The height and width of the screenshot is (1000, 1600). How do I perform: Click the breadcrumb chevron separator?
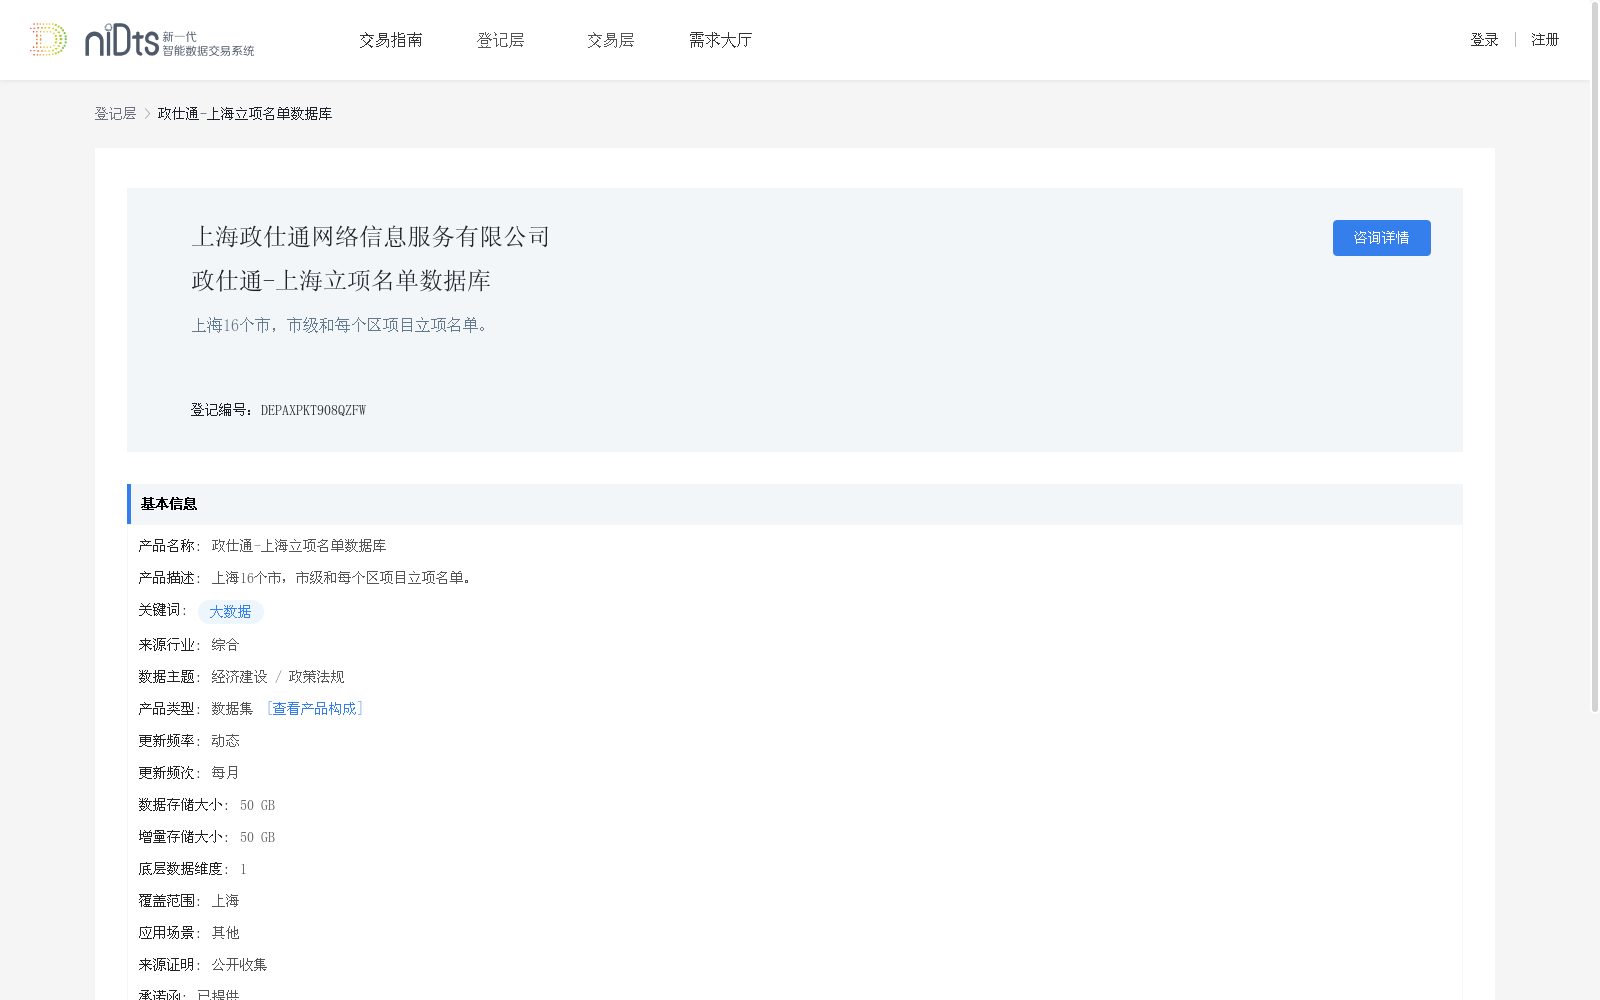147,114
